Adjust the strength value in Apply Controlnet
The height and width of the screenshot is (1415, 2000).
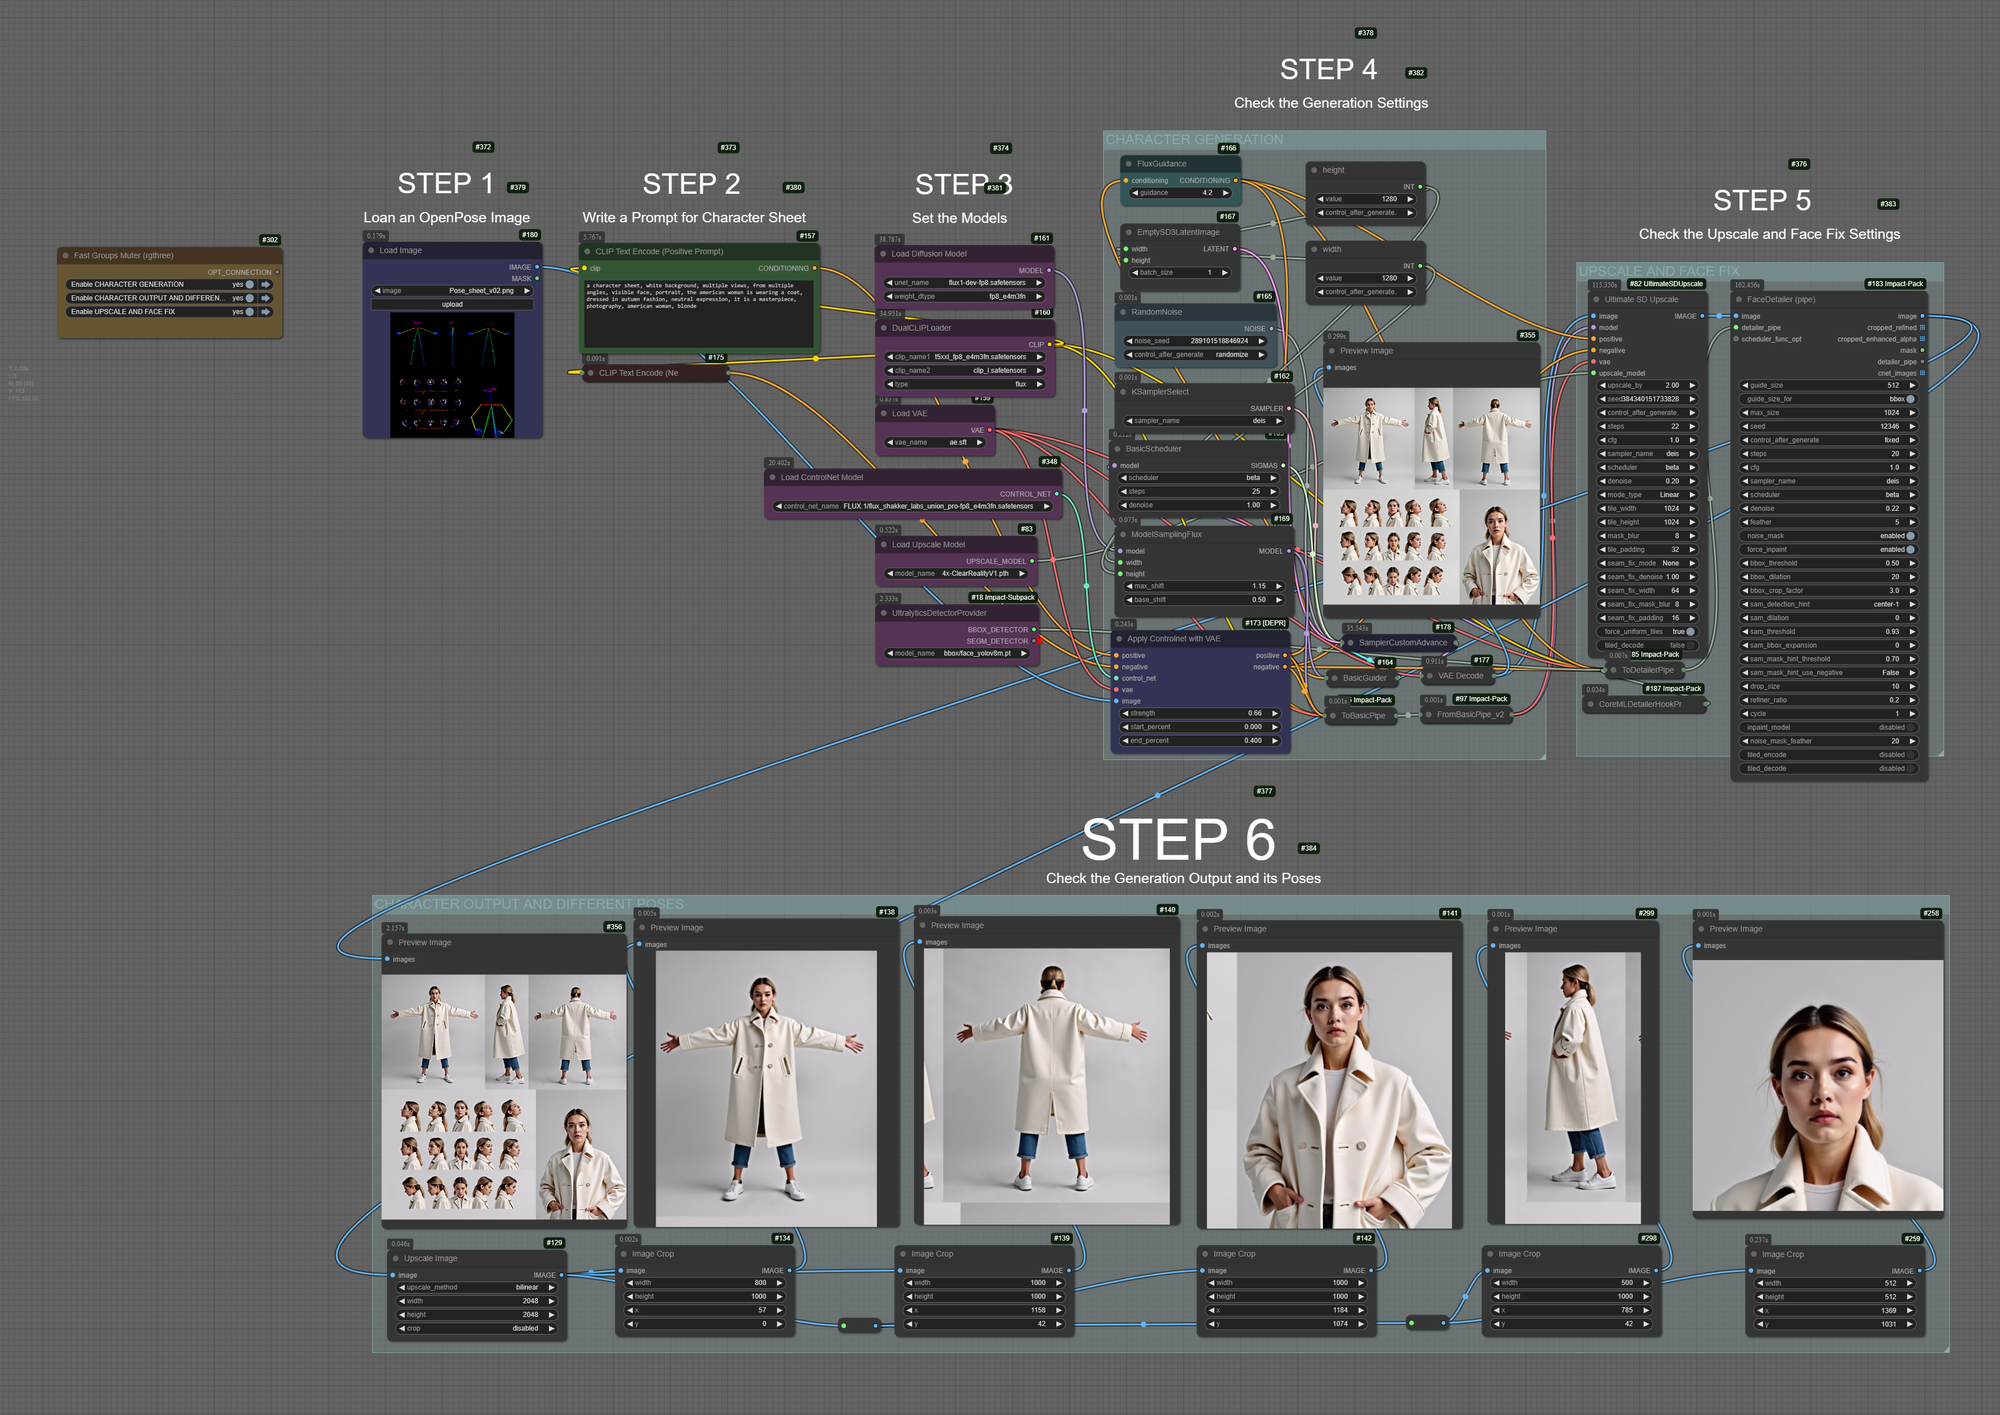click(x=1201, y=714)
